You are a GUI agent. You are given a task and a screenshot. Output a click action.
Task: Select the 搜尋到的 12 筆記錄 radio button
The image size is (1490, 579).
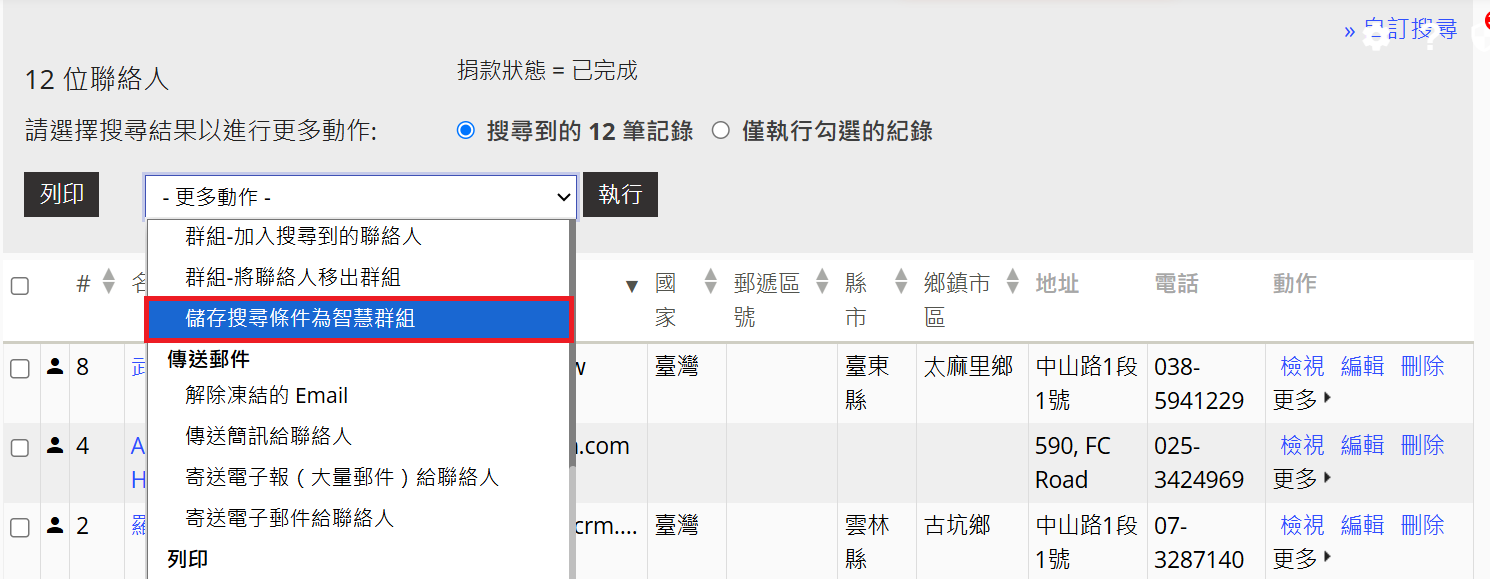coord(465,131)
